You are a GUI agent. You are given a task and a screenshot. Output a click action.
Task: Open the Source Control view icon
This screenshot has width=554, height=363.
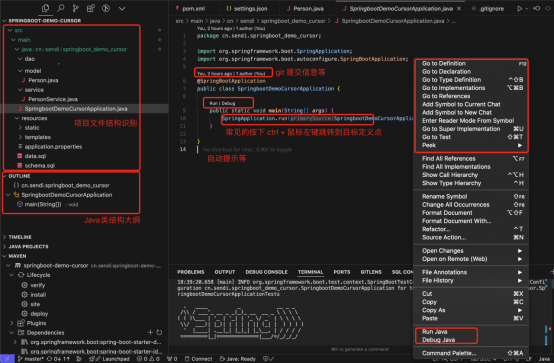click(x=76, y=8)
